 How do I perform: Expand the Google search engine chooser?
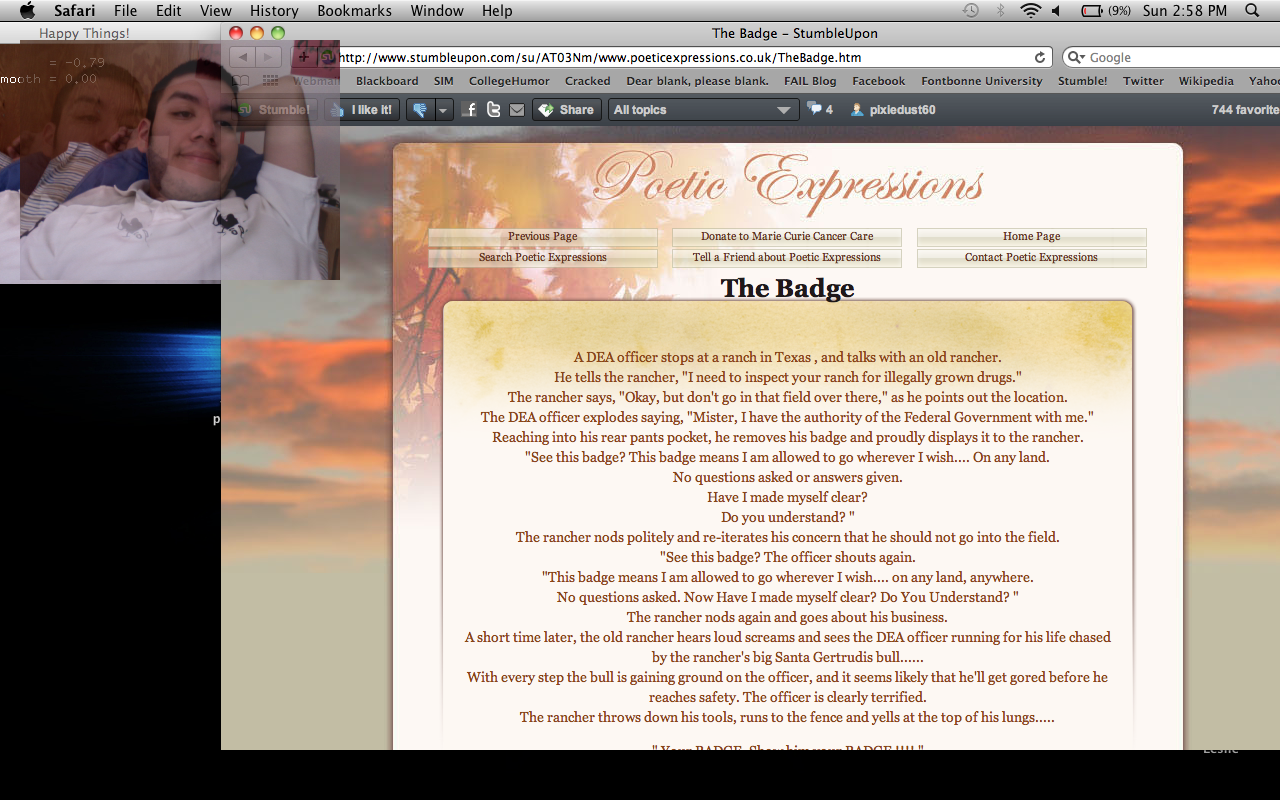click(x=1076, y=58)
